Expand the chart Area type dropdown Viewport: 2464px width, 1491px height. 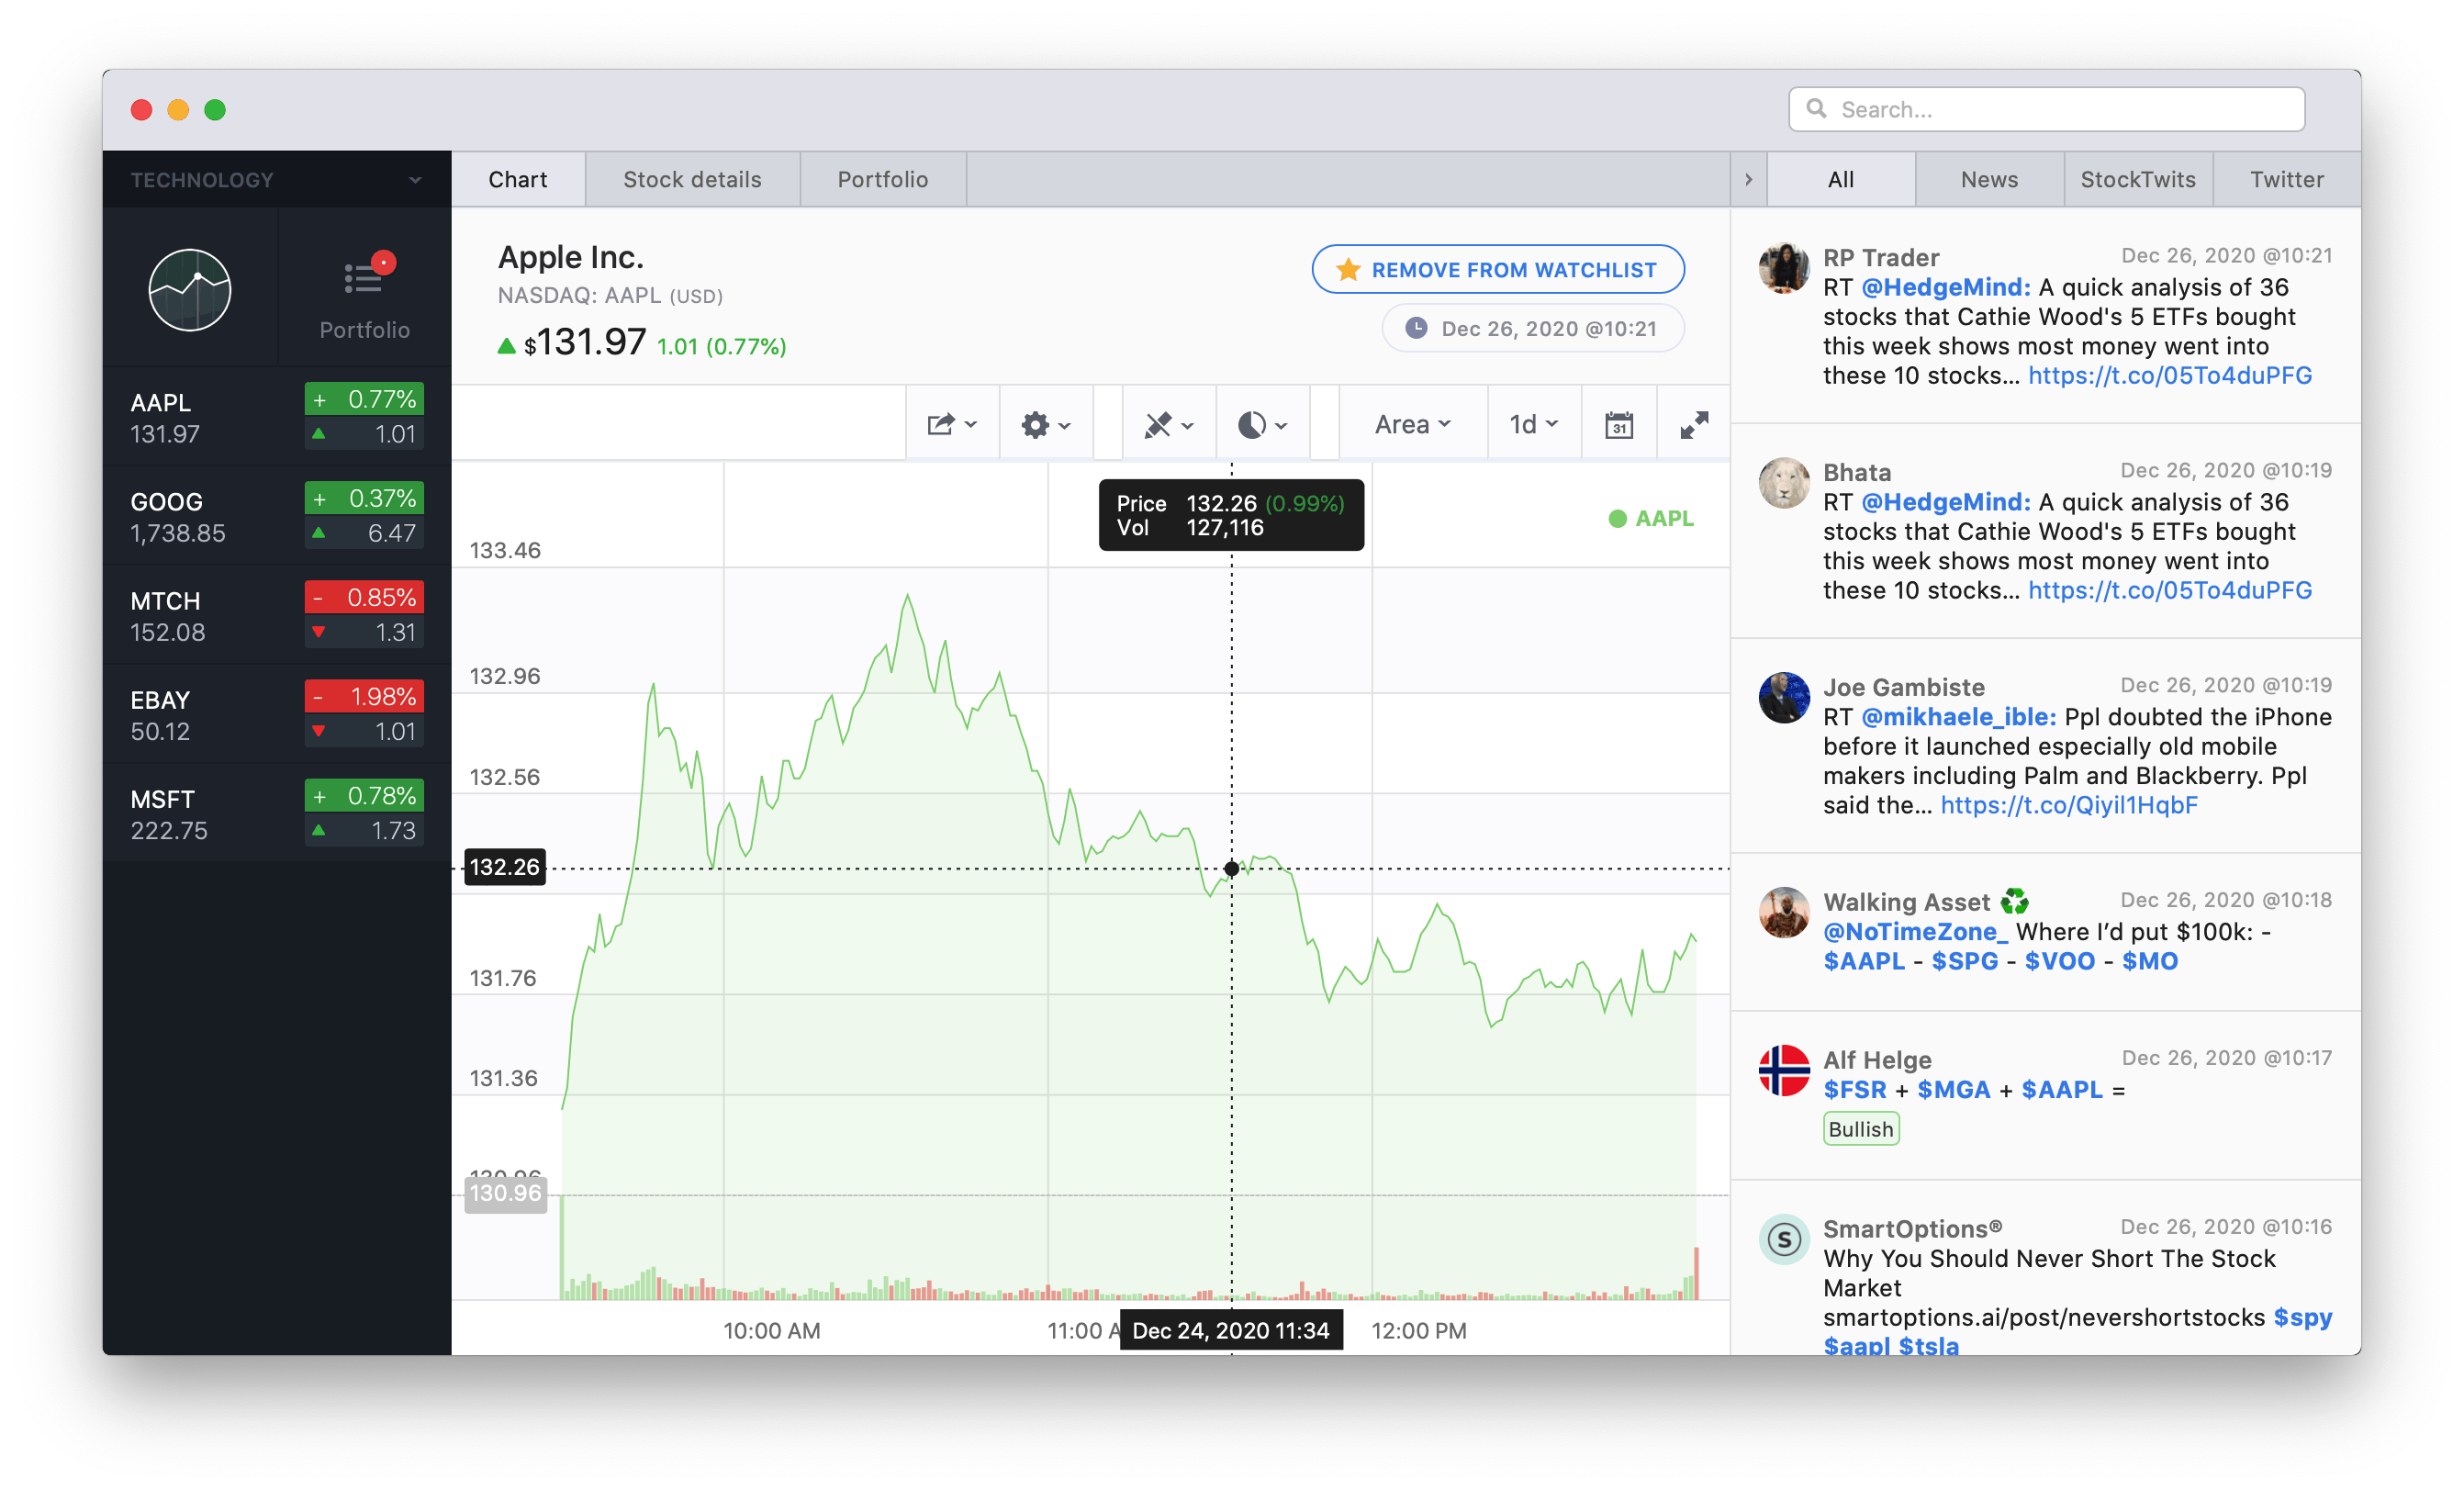click(1410, 424)
